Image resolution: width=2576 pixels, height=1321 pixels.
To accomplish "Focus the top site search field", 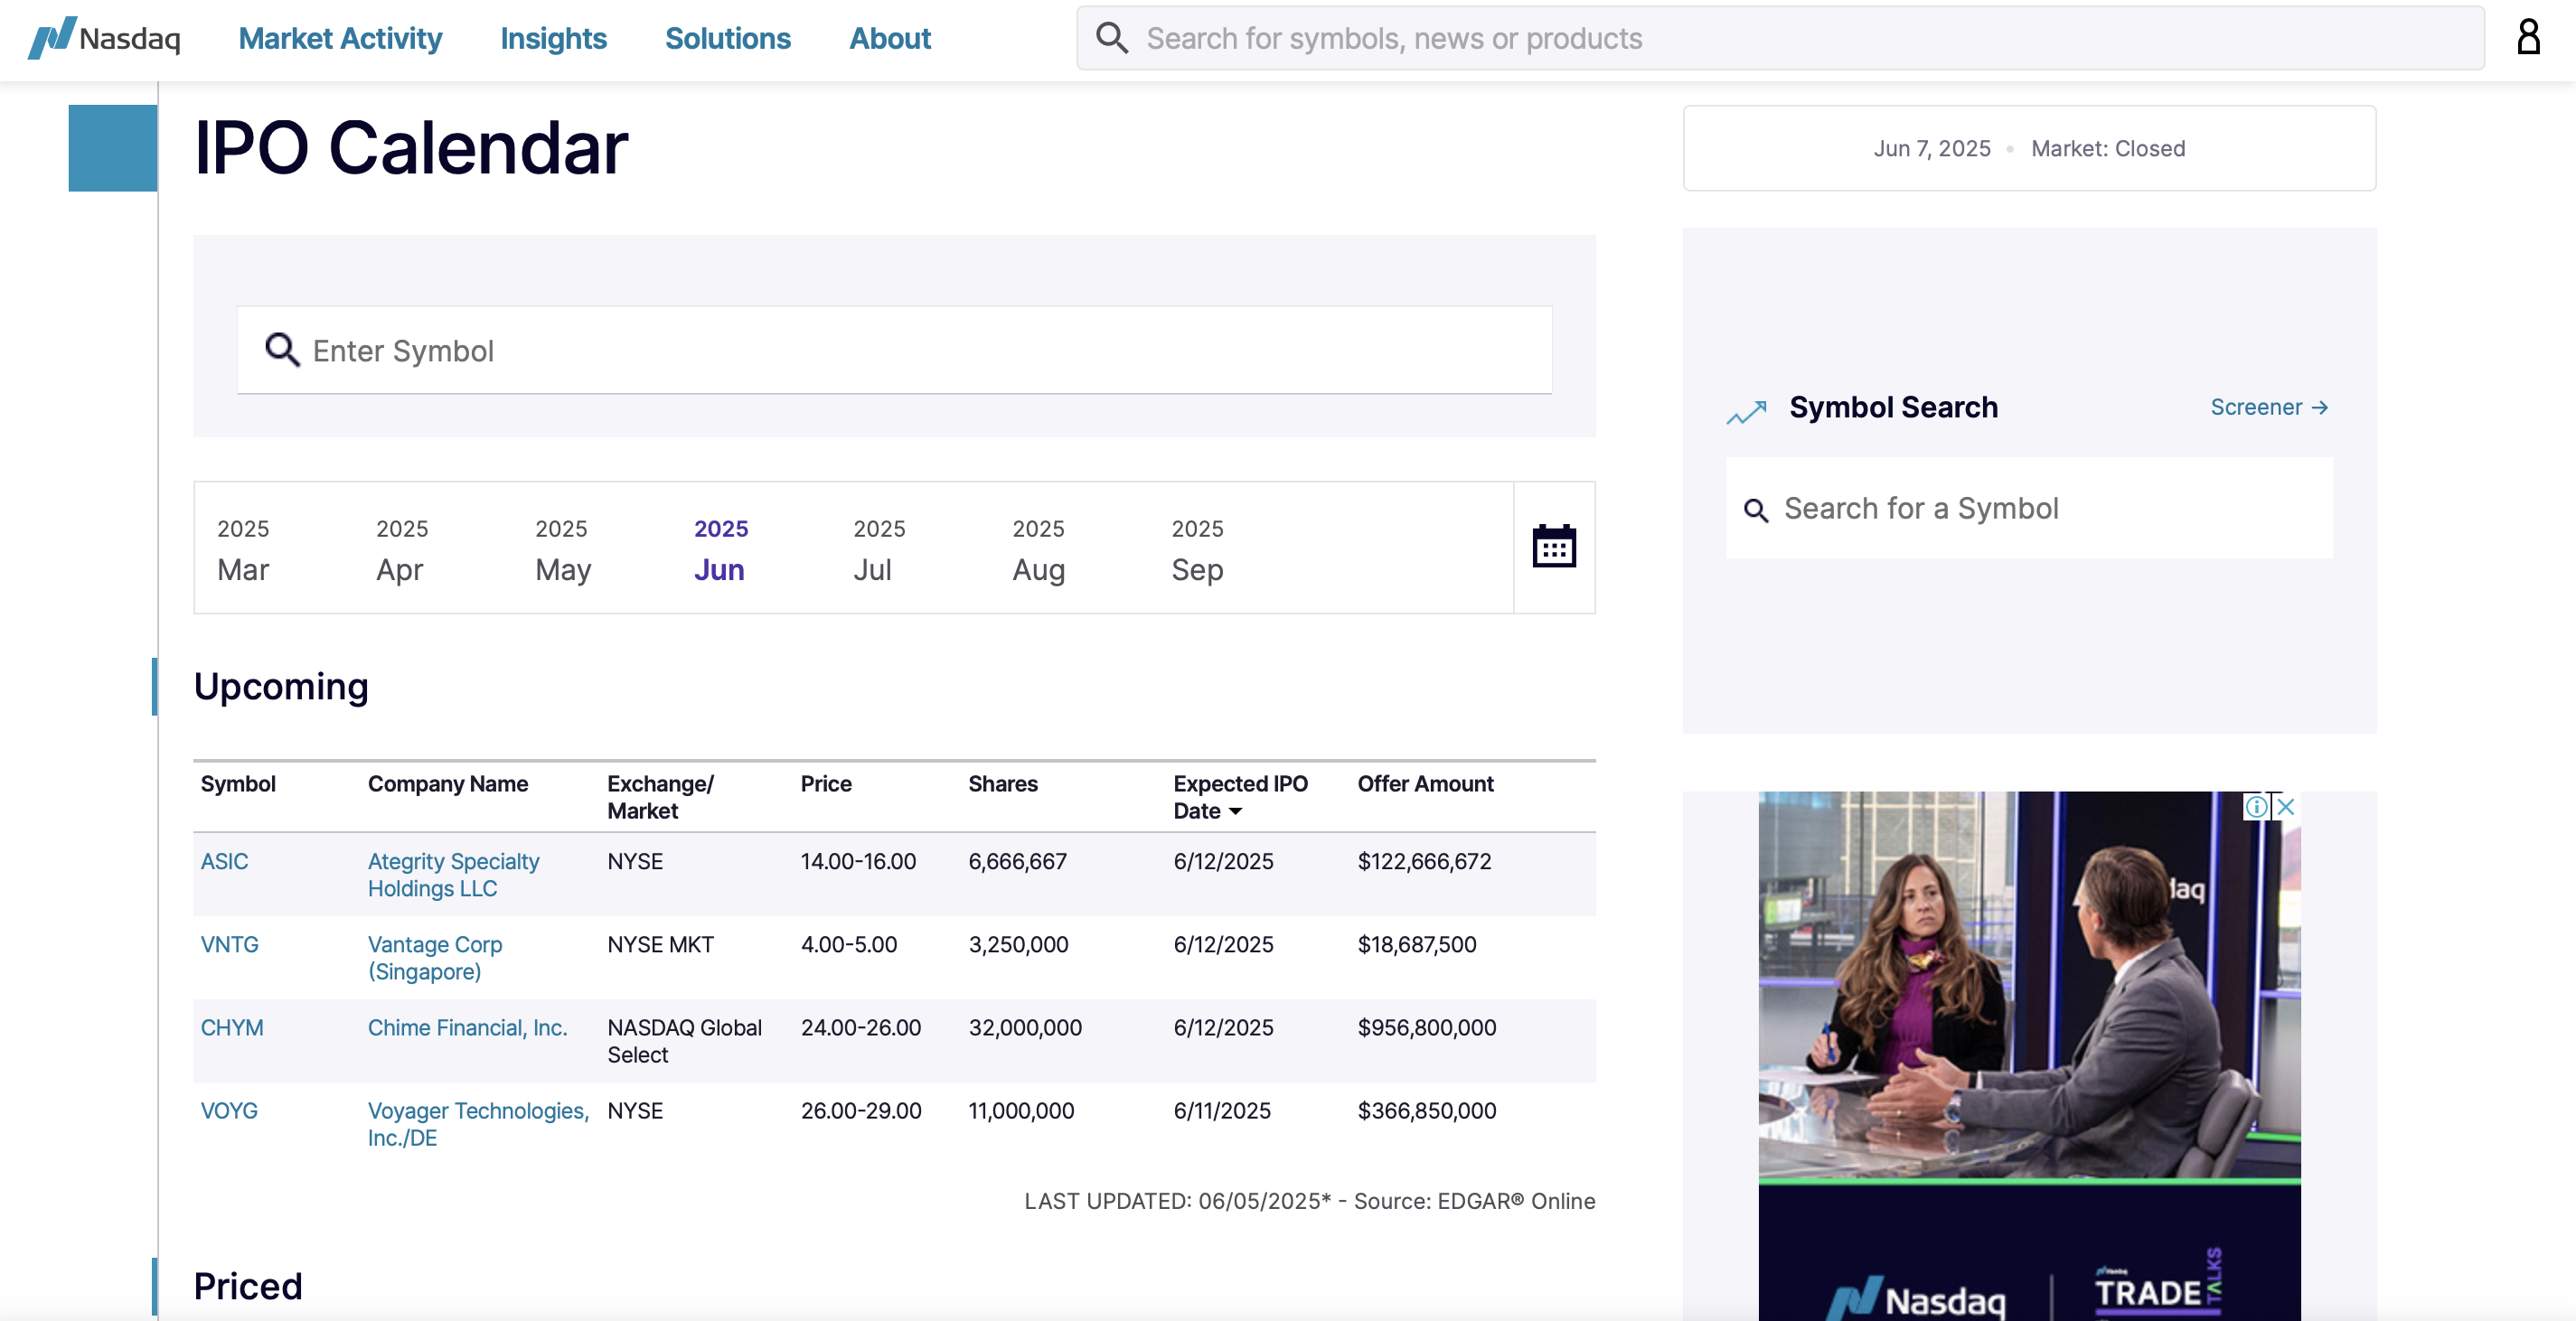I will pyautogui.click(x=1780, y=38).
